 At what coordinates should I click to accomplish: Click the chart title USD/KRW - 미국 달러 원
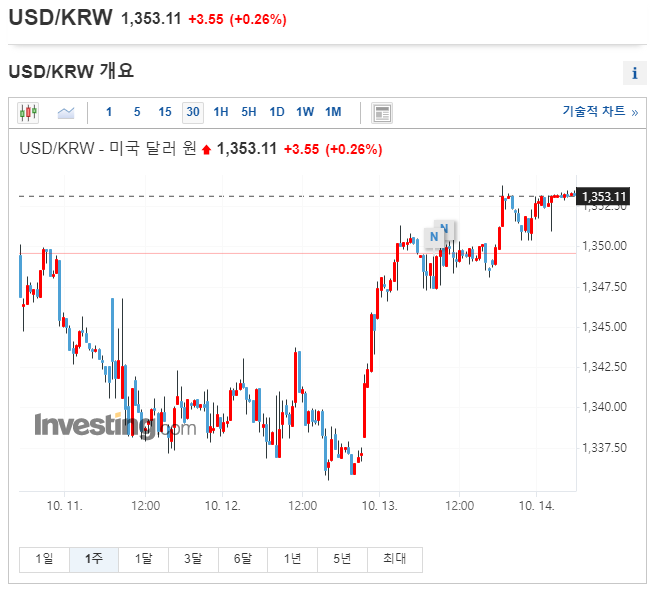pos(108,149)
